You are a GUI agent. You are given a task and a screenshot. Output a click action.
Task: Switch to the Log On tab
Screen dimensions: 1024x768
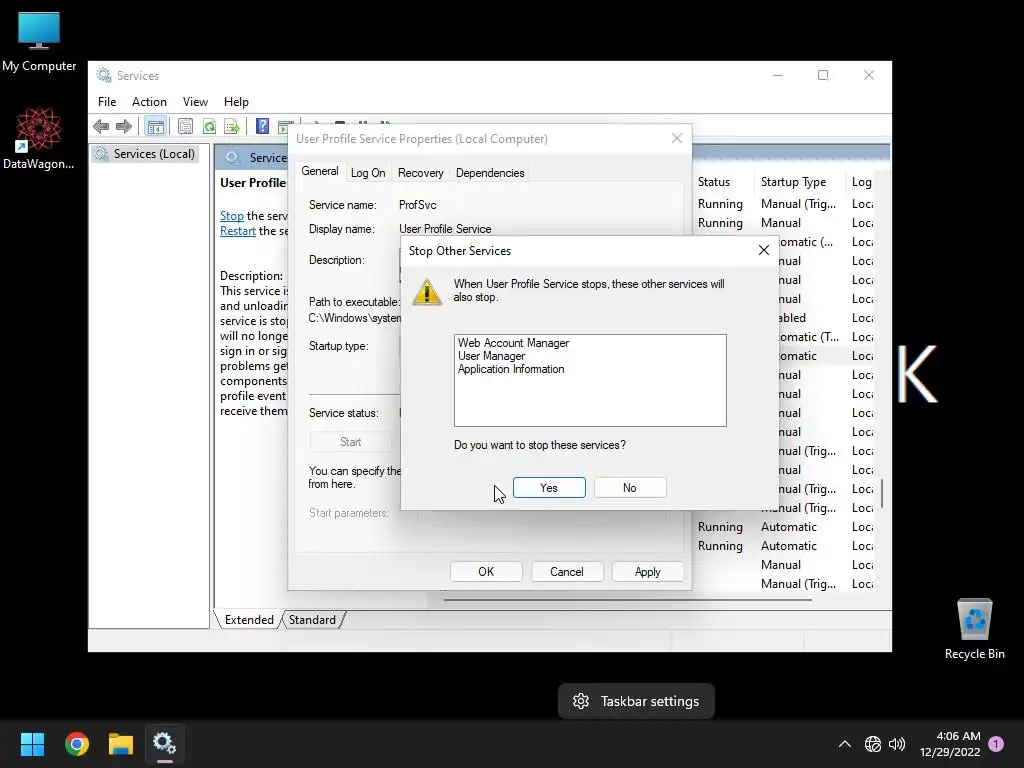[x=368, y=173]
